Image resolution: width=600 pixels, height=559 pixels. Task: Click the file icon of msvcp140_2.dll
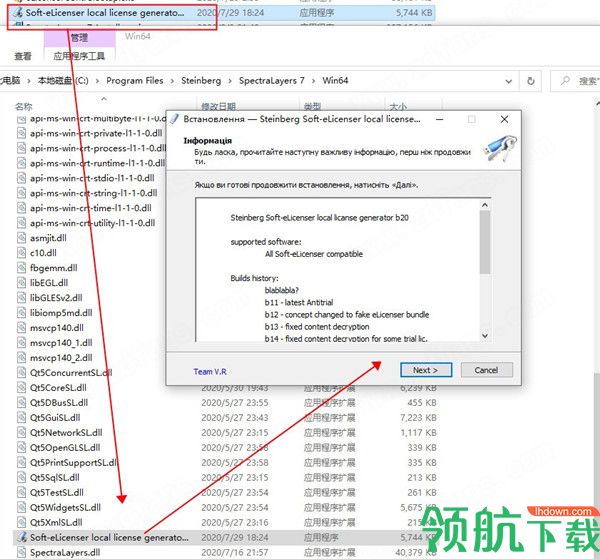(21, 357)
